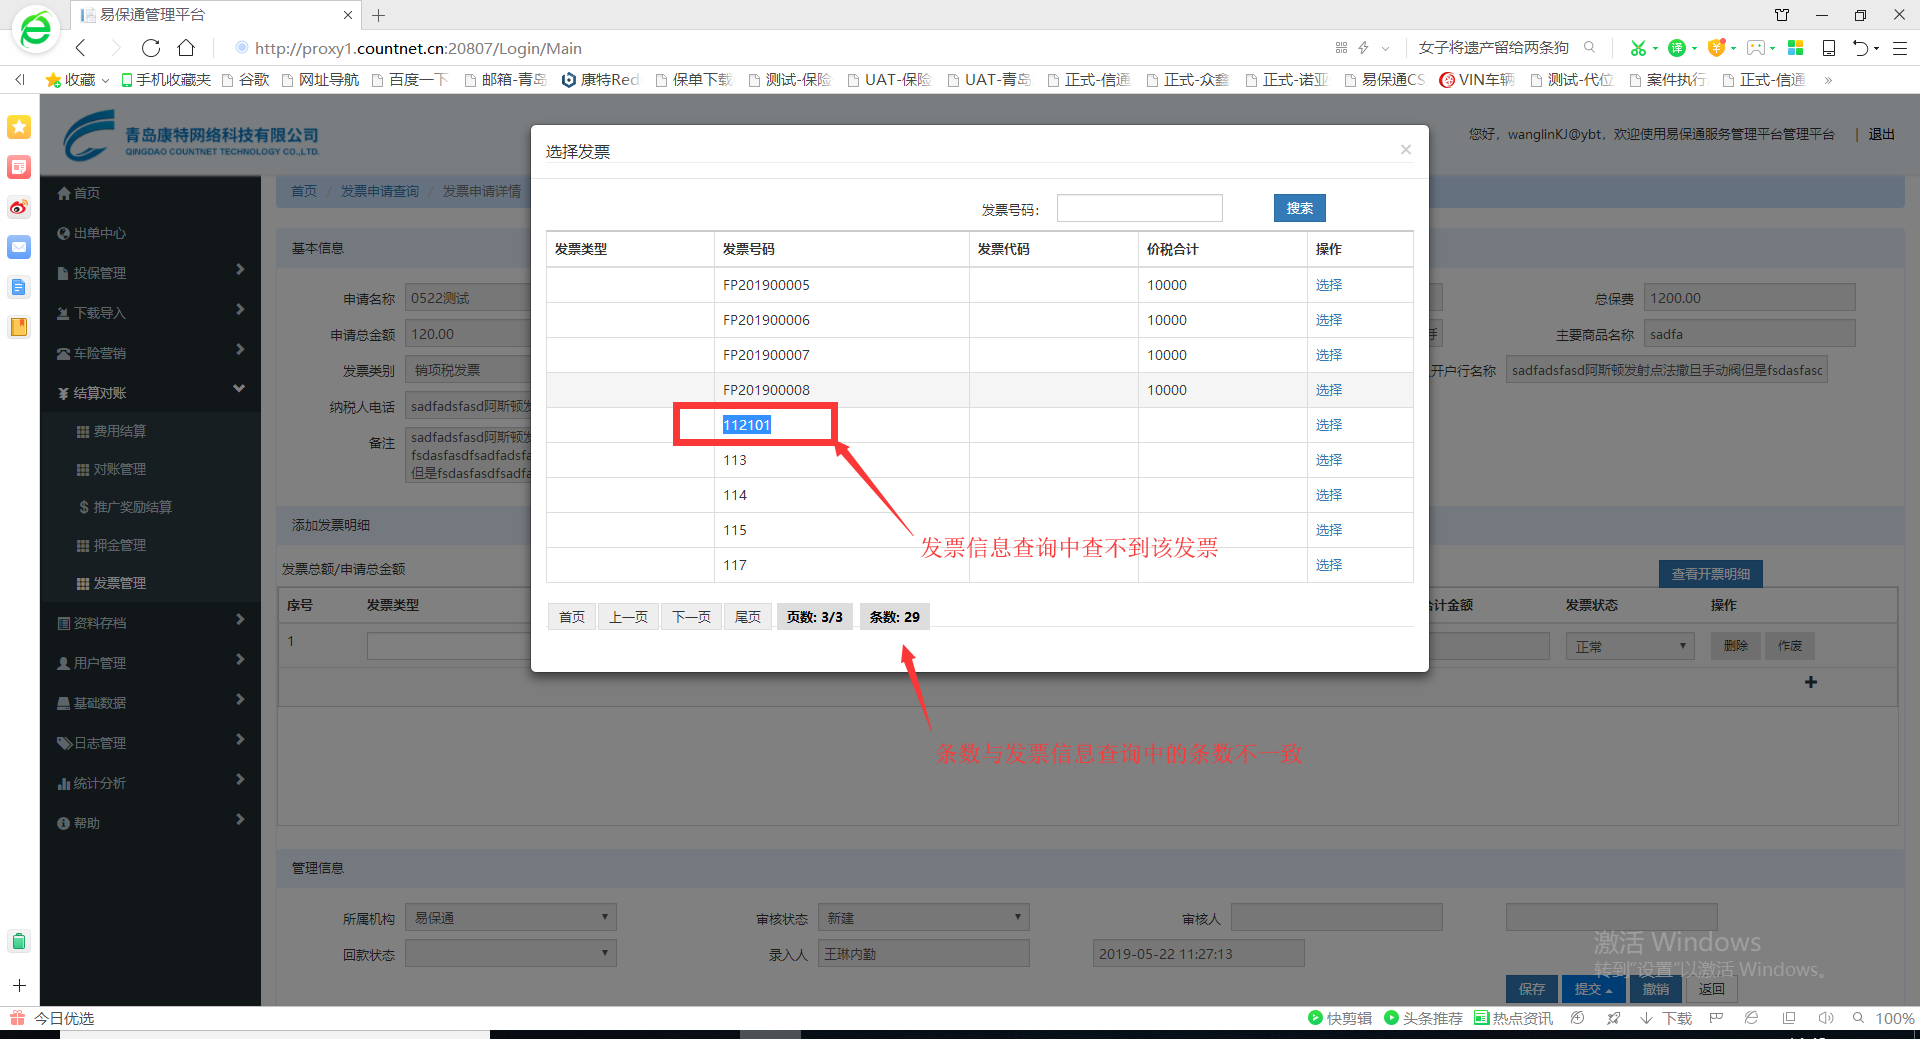
Task: Click the 作废 button in invoice row
Action: coord(1790,646)
